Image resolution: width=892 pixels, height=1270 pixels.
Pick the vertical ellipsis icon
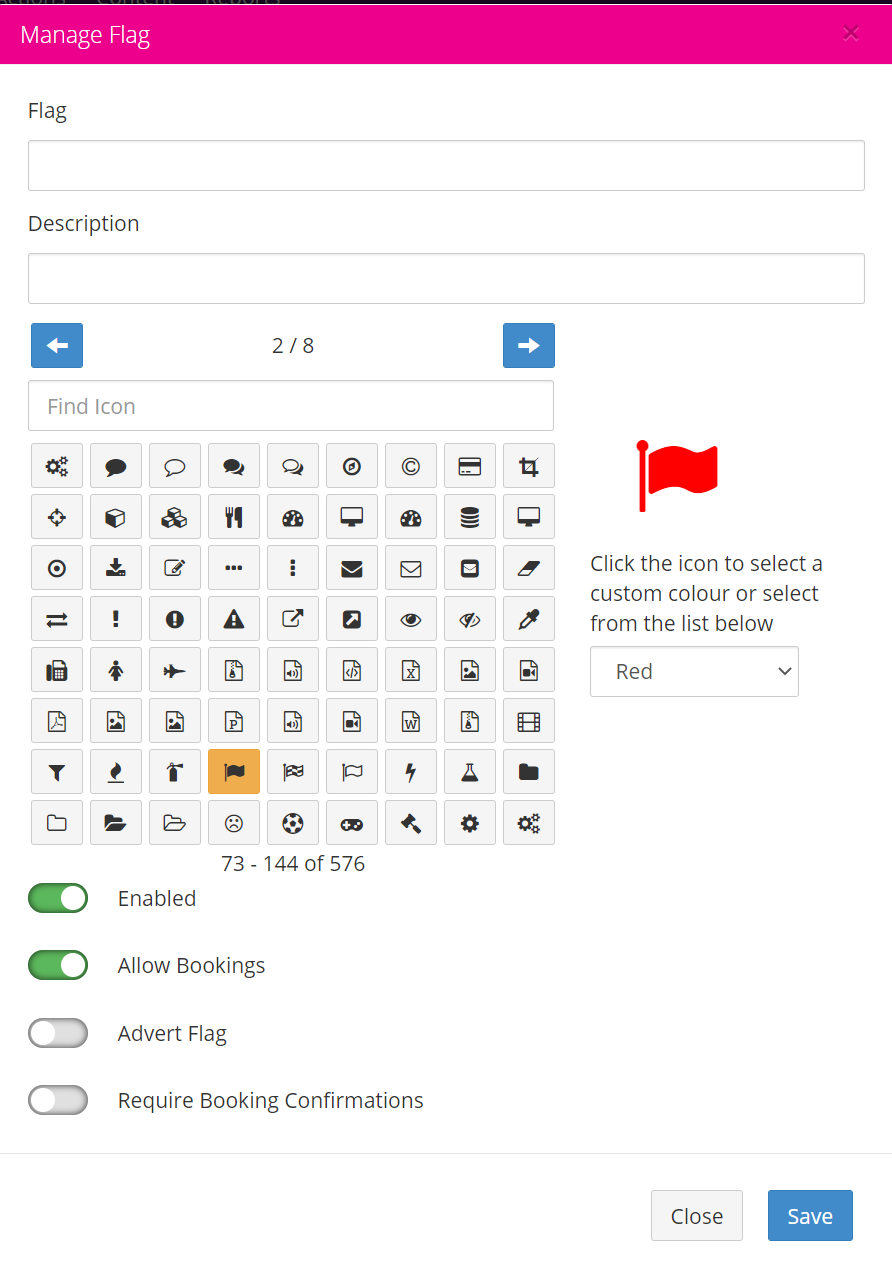293,568
